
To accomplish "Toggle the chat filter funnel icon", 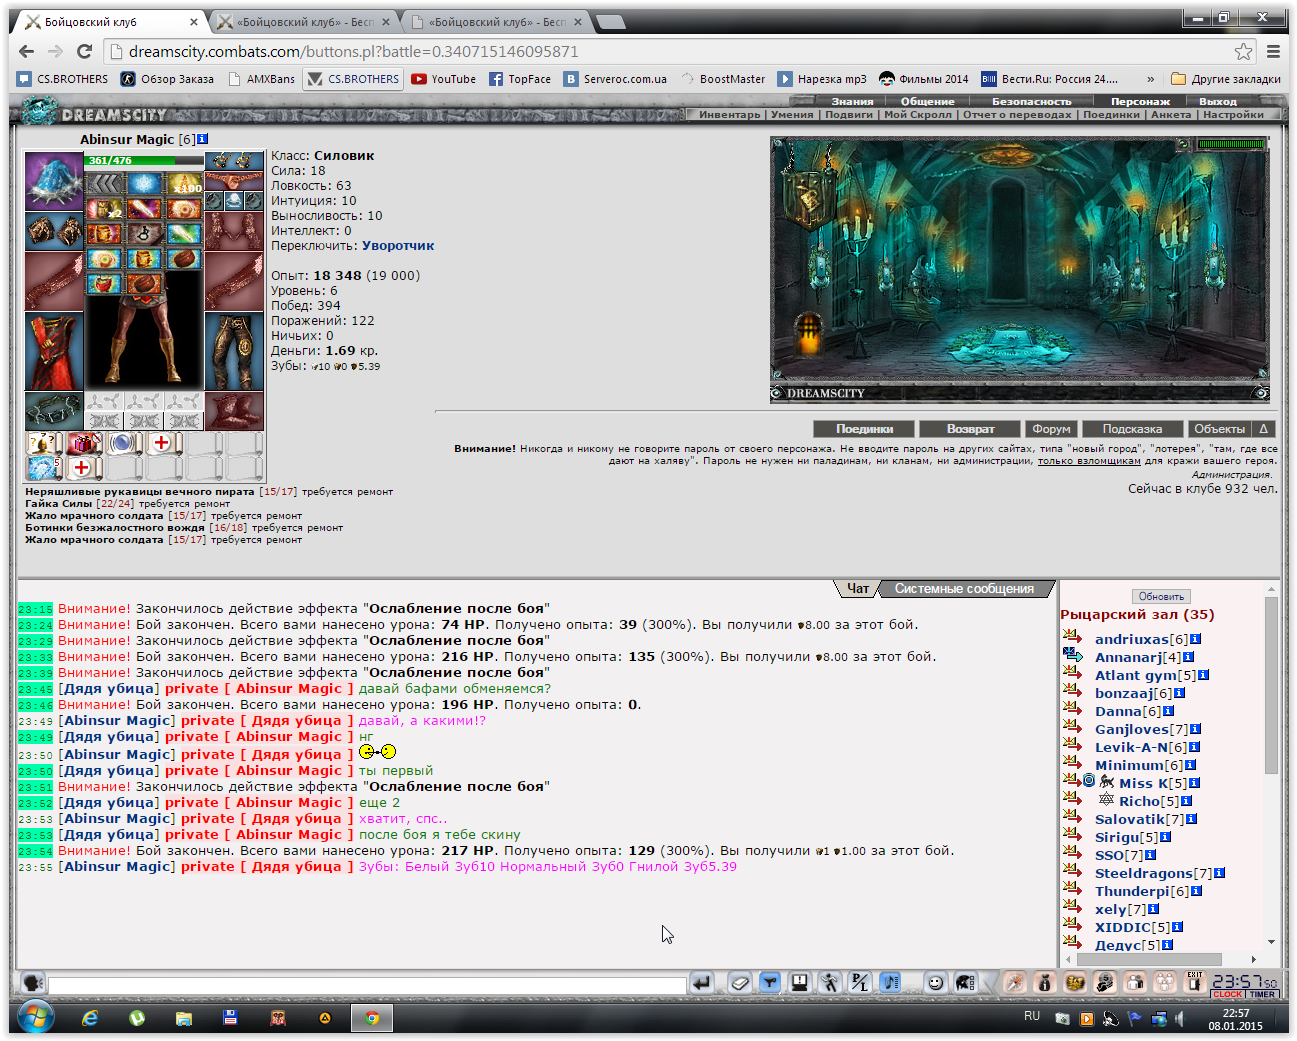I will (x=769, y=983).
